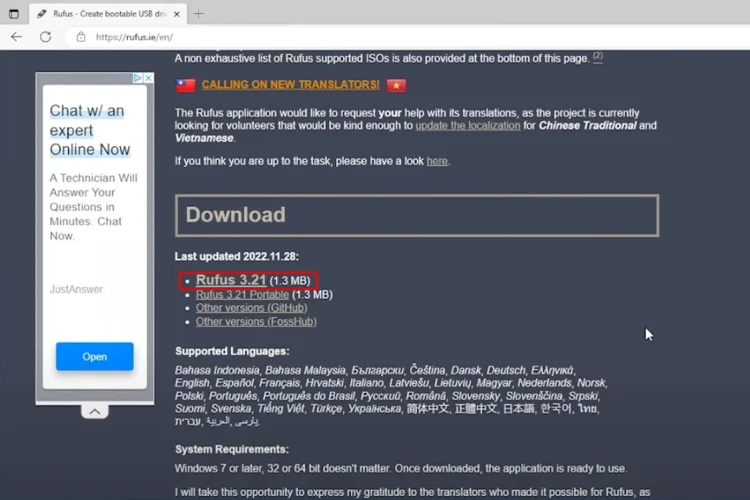Click the Calling on New Translators link
The height and width of the screenshot is (500, 750).
tap(290, 85)
